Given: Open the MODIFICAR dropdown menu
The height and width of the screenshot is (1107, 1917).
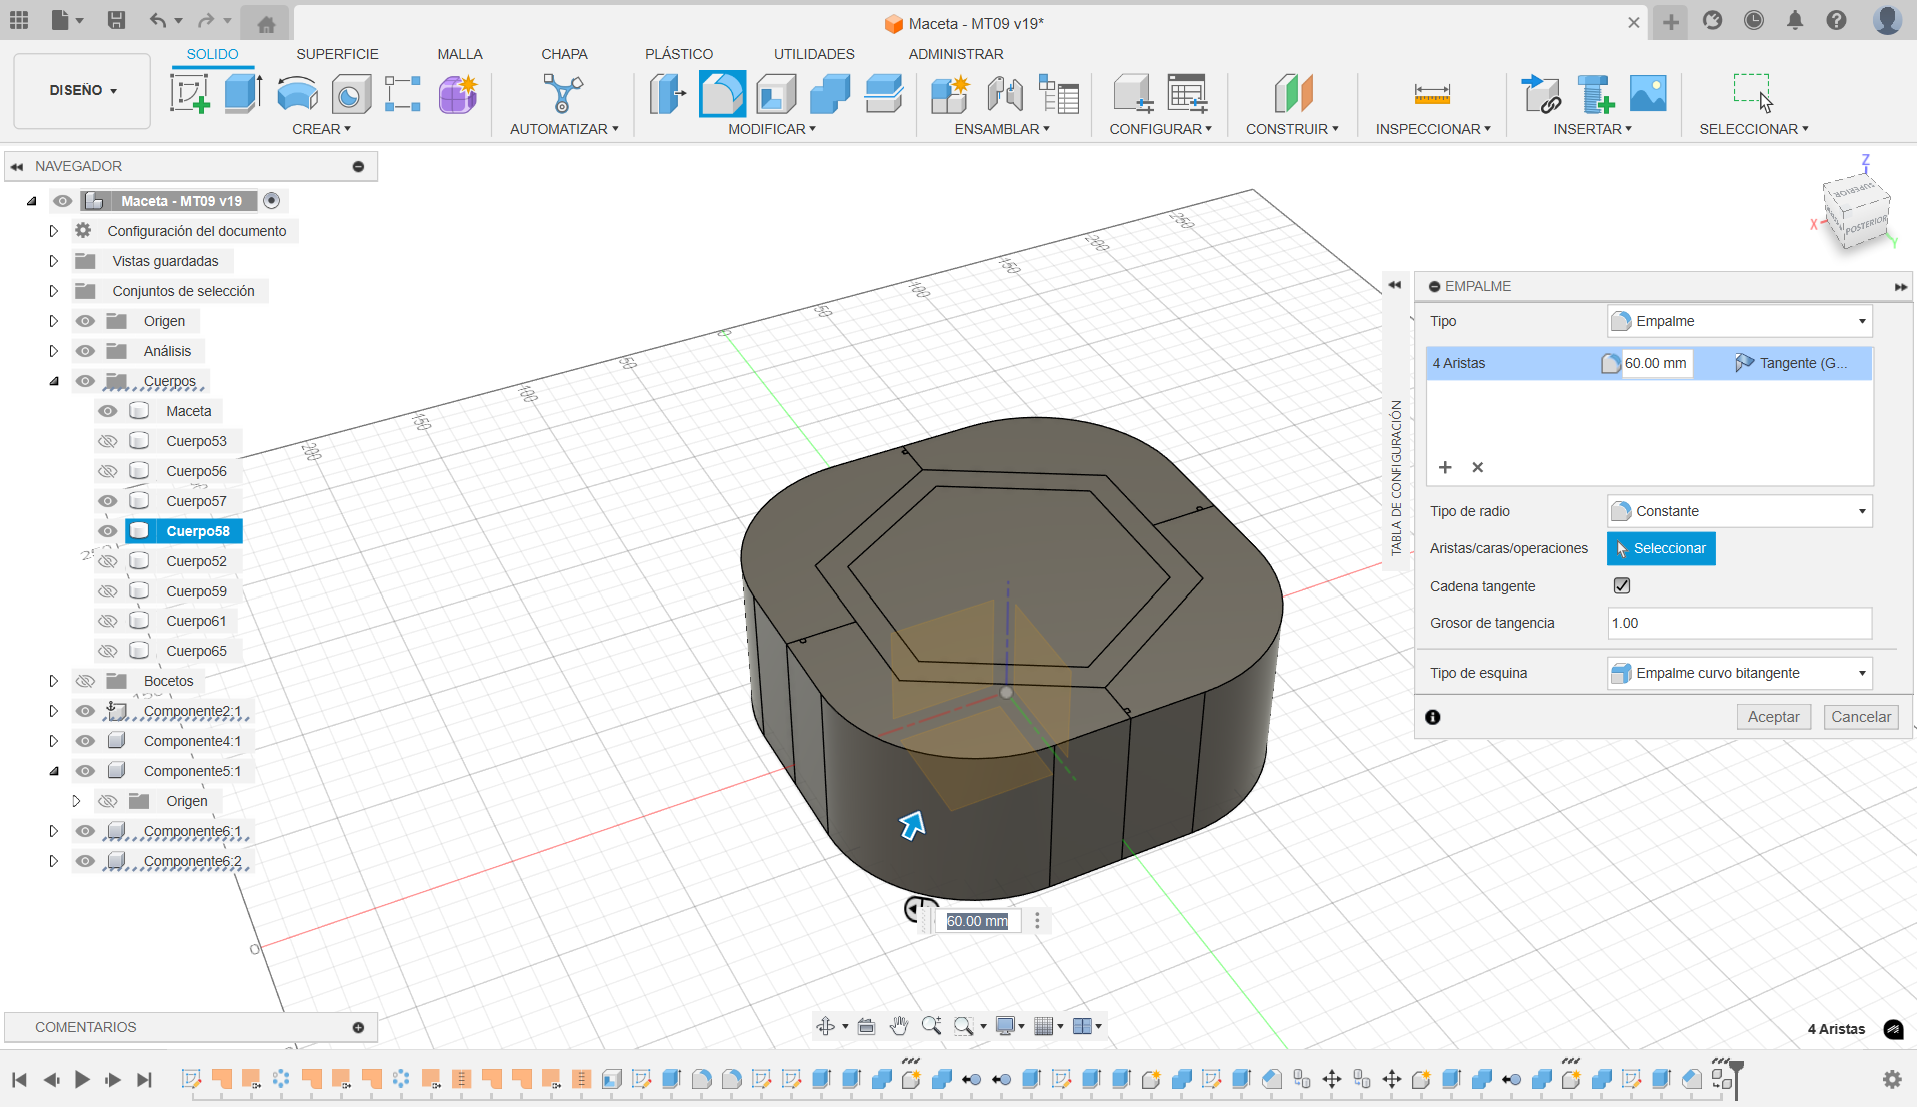Looking at the screenshot, I should (x=772, y=129).
